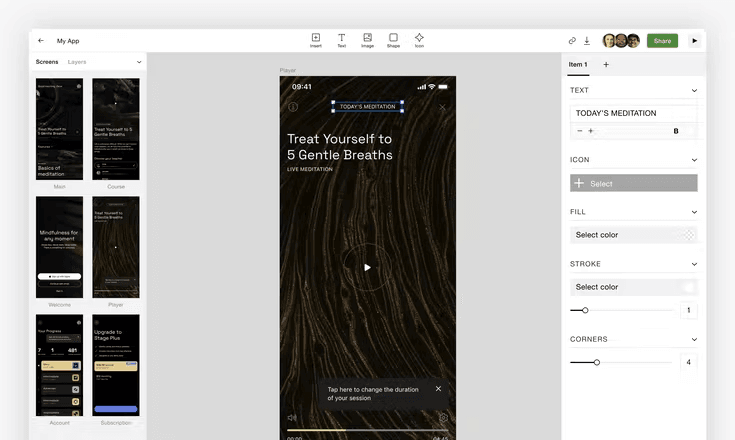Image resolution: width=735 pixels, height=440 pixels.
Task: Toggle bold text formatting
Action: click(x=676, y=131)
